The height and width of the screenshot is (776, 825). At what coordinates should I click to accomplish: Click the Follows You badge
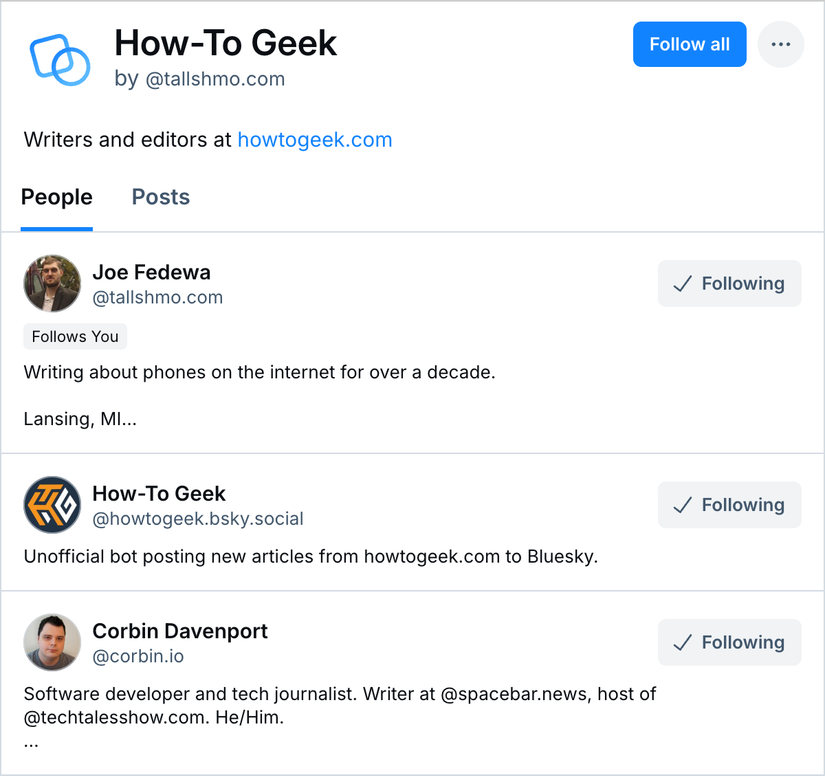[75, 336]
